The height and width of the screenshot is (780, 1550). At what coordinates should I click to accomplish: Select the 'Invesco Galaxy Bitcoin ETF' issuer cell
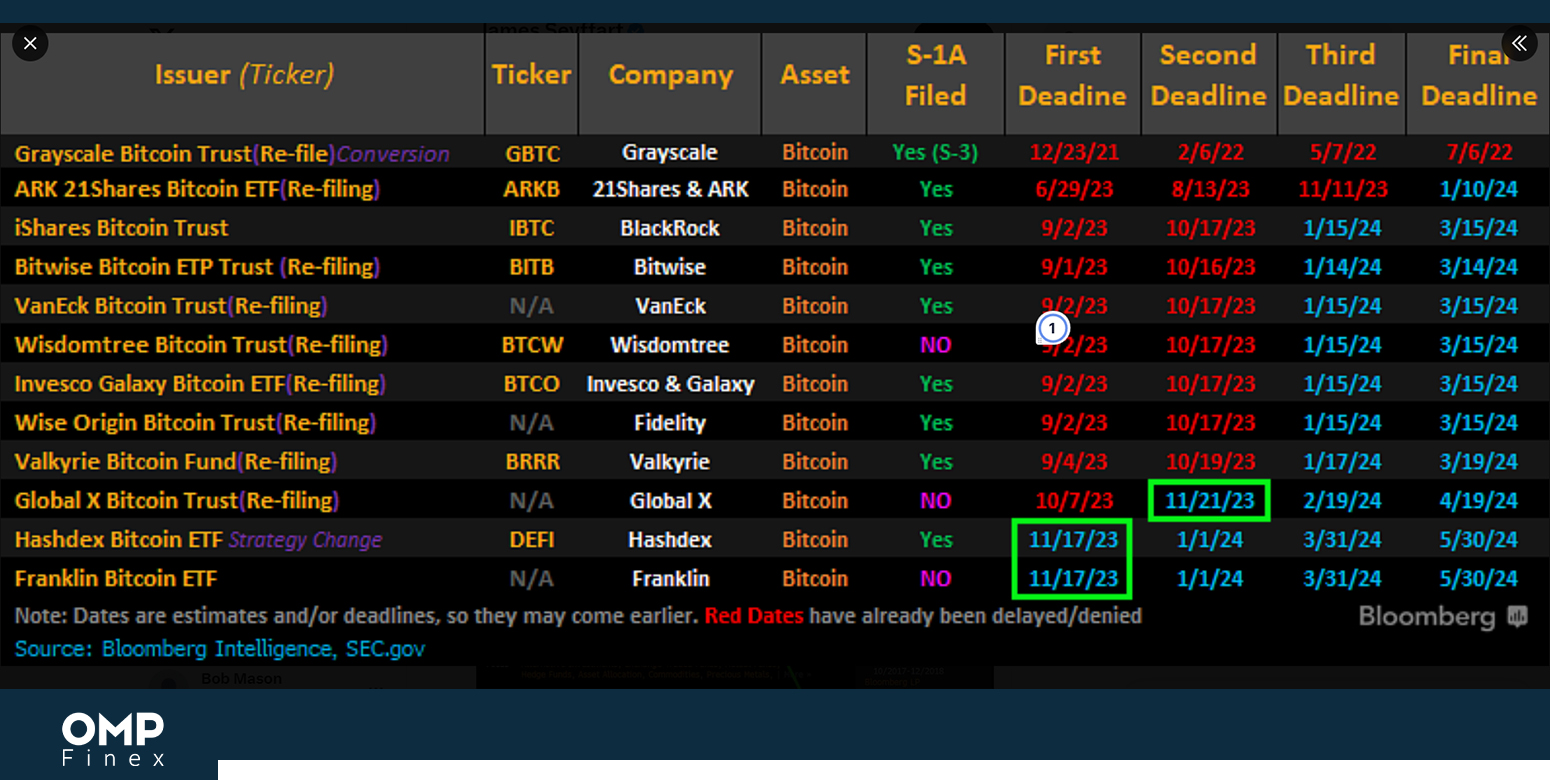(x=200, y=384)
